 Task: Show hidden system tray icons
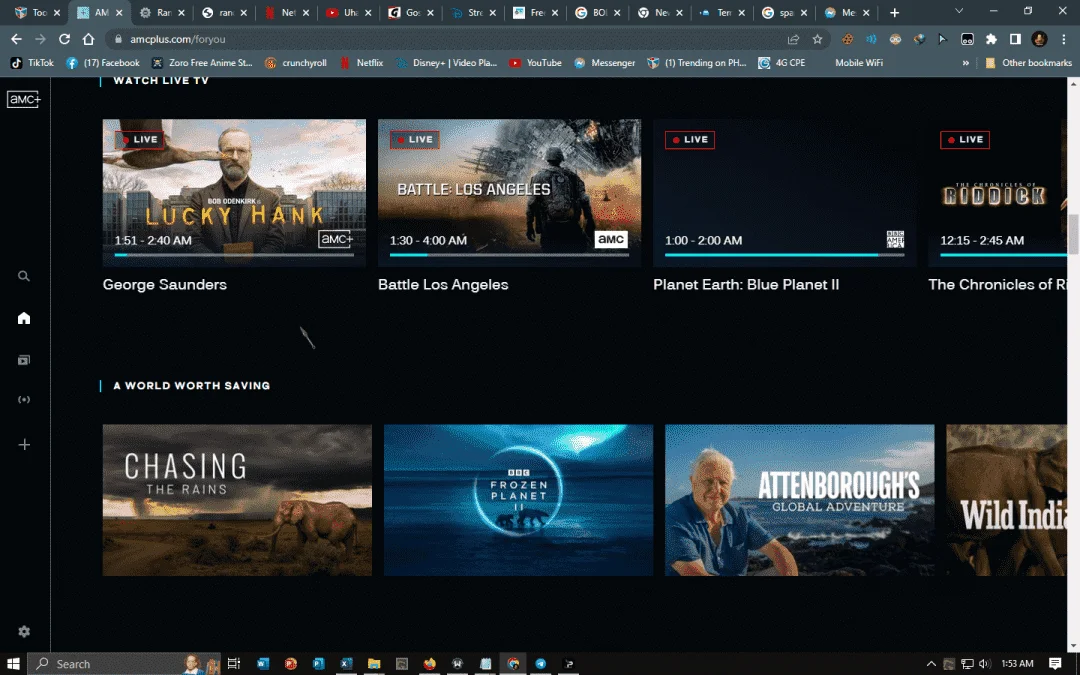click(931, 664)
